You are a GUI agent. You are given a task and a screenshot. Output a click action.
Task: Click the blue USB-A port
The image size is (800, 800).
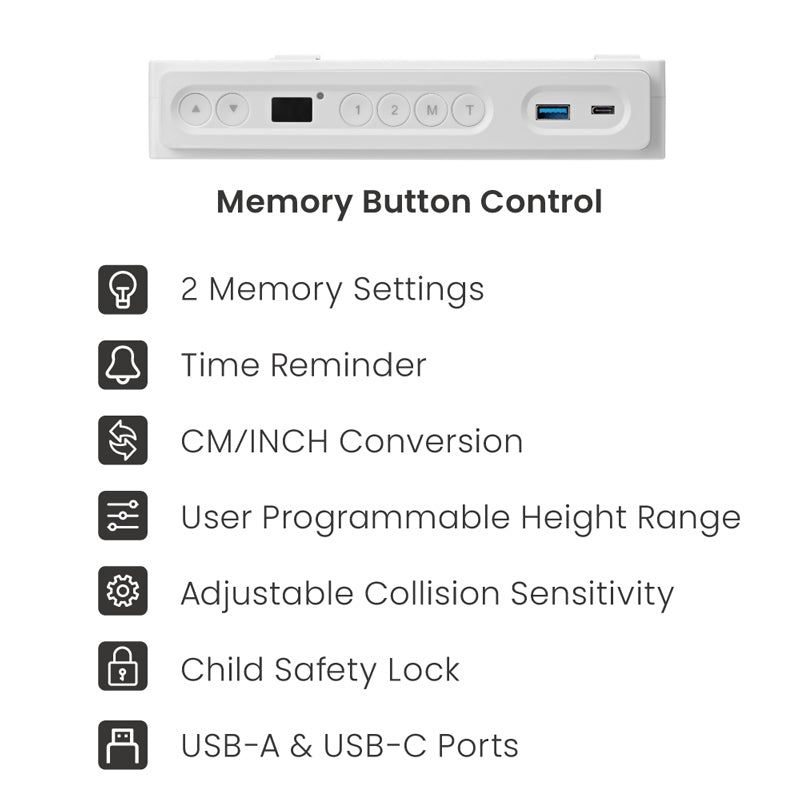553,110
